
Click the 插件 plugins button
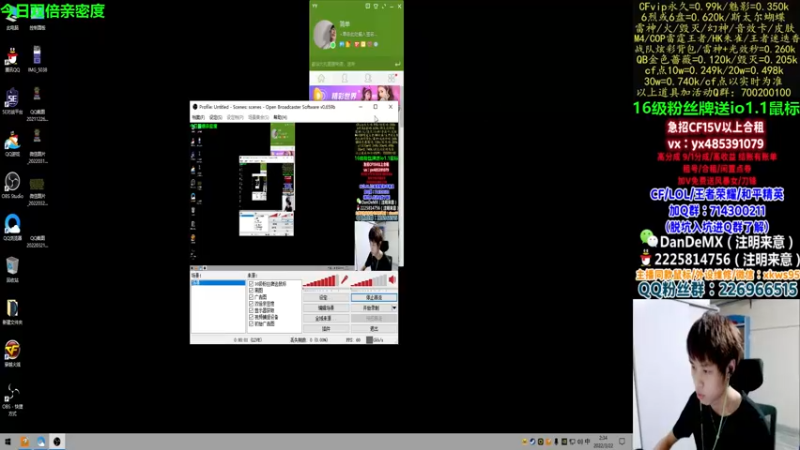[326, 329]
